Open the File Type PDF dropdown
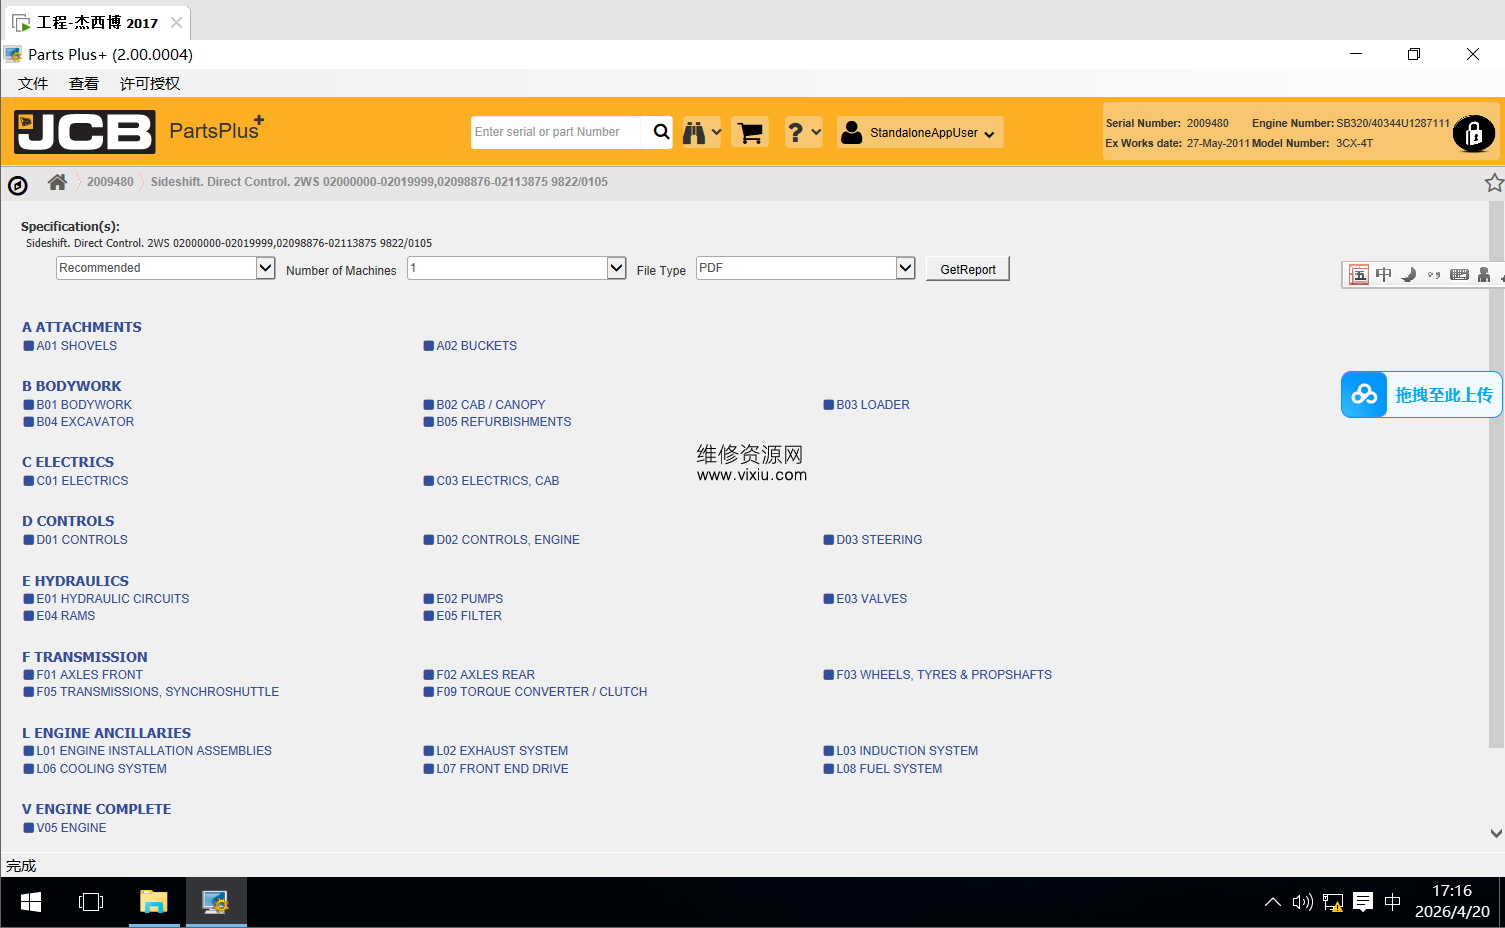This screenshot has width=1505, height=928. coord(905,268)
